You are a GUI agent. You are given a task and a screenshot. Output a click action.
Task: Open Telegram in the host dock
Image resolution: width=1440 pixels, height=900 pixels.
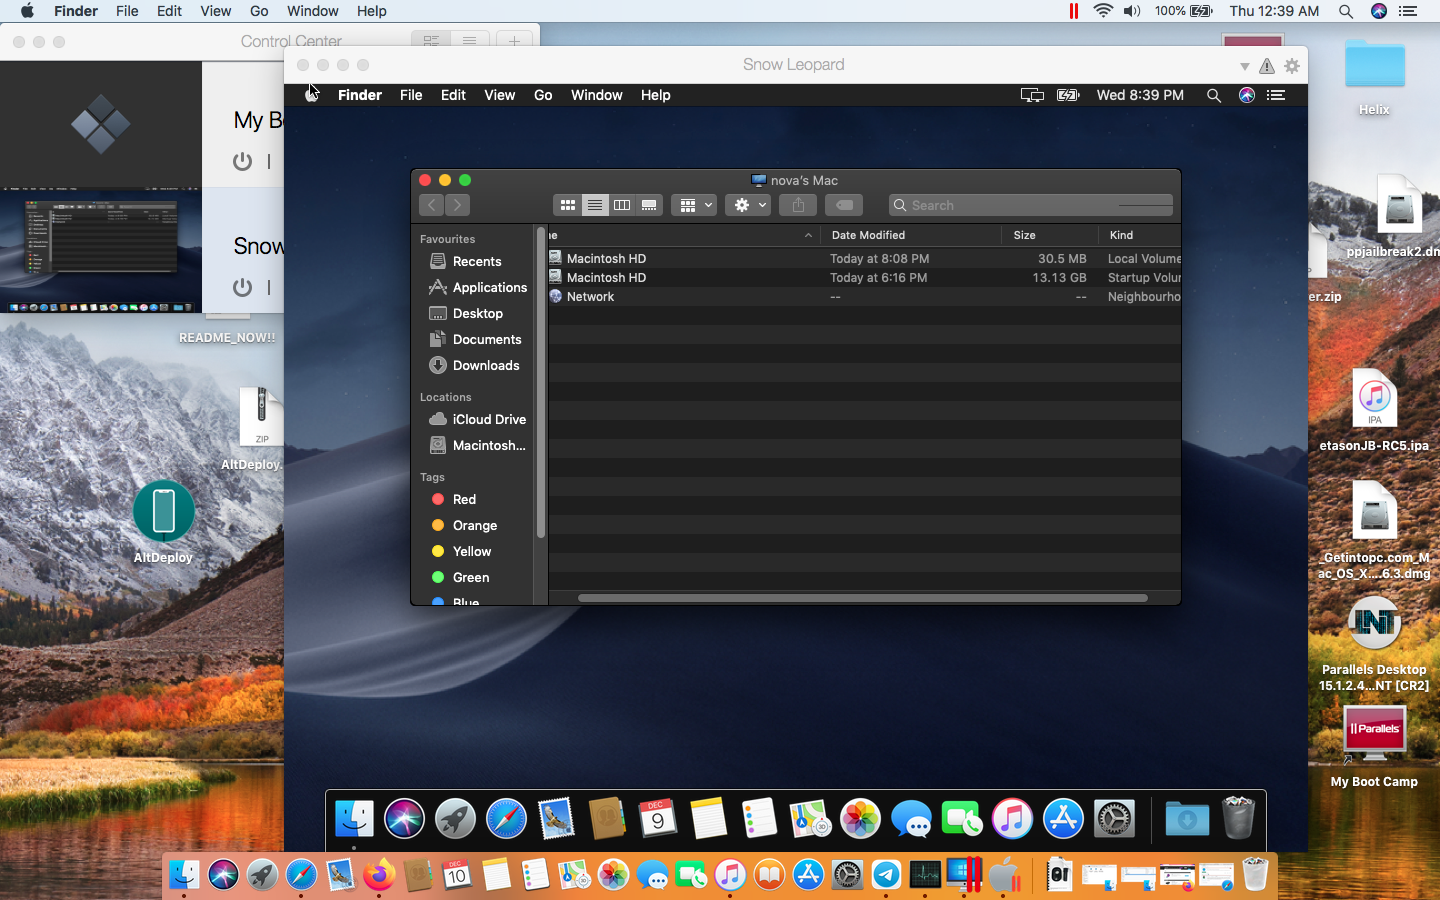click(886, 876)
